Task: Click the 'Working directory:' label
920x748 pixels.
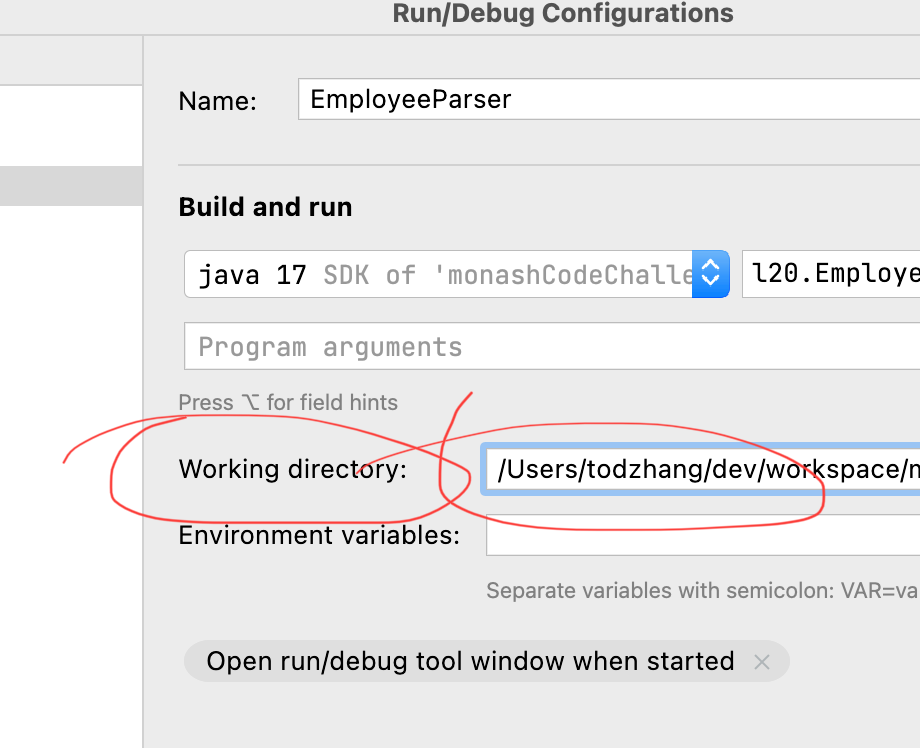Action: [293, 469]
